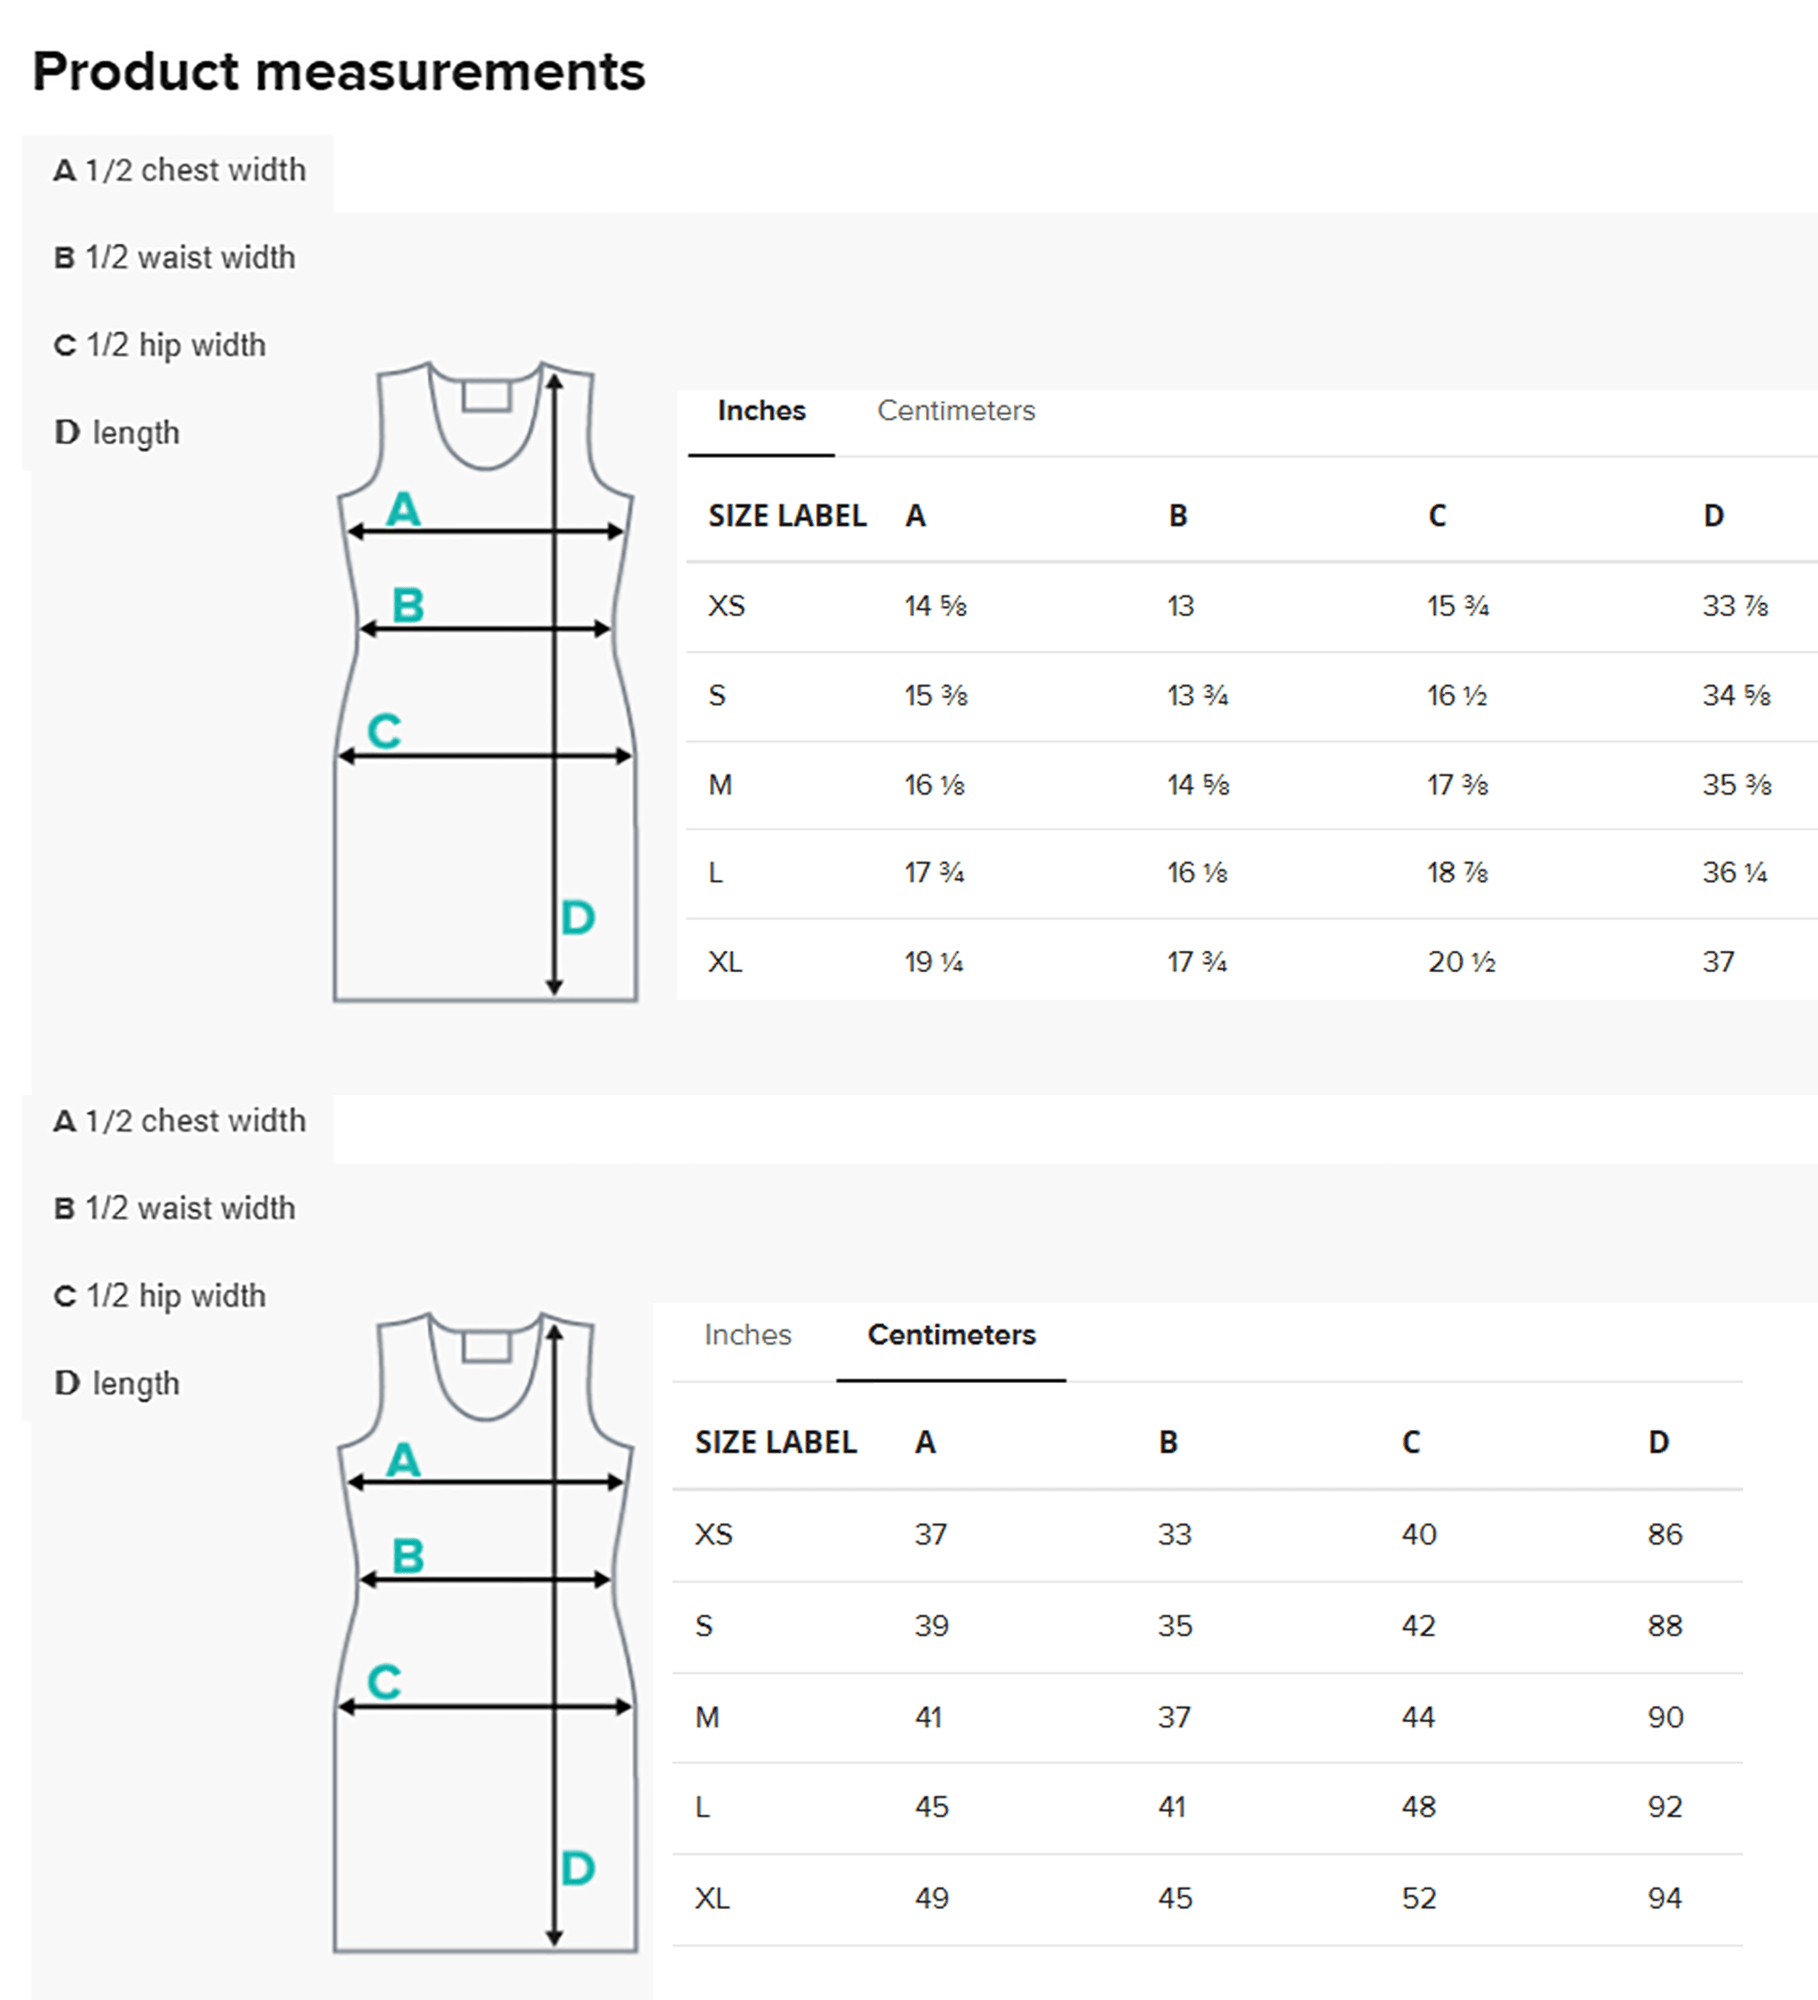Click the neck label on the inches dress diagram

(487, 395)
